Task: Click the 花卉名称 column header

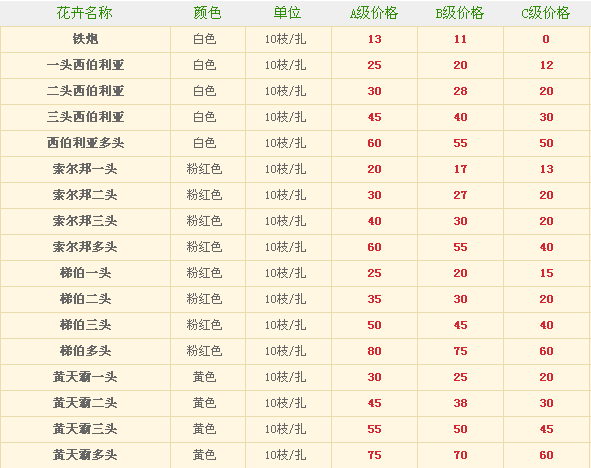Action: [x=85, y=13]
